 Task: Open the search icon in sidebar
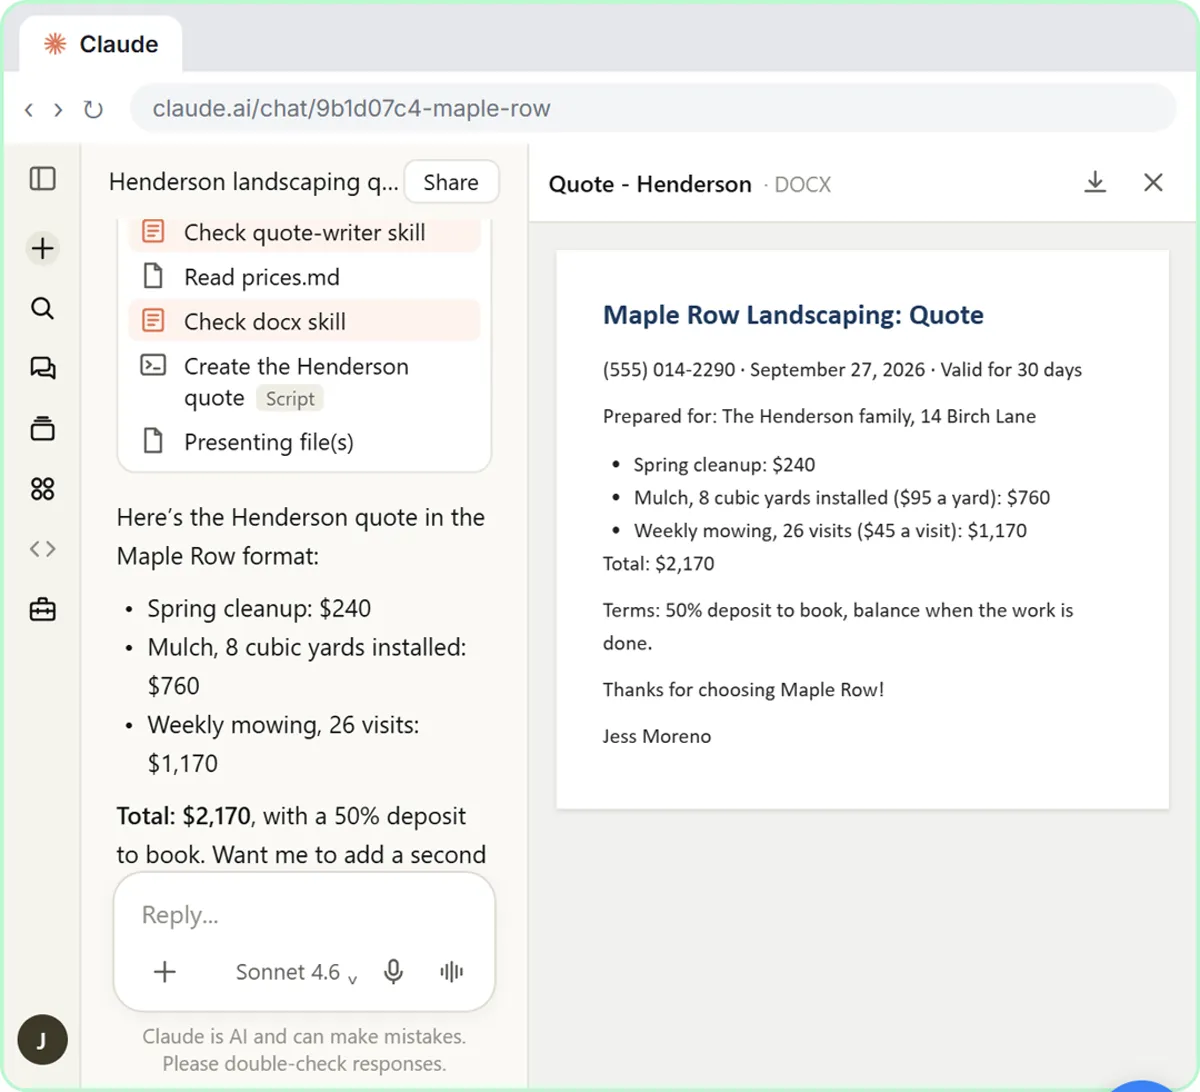(43, 308)
